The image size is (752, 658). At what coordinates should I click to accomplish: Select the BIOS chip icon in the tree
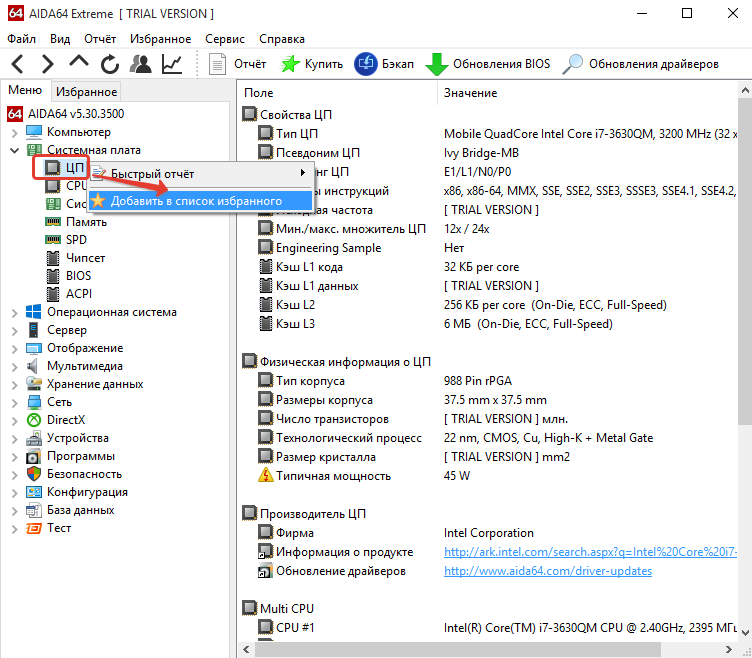pyautogui.click(x=53, y=276)
